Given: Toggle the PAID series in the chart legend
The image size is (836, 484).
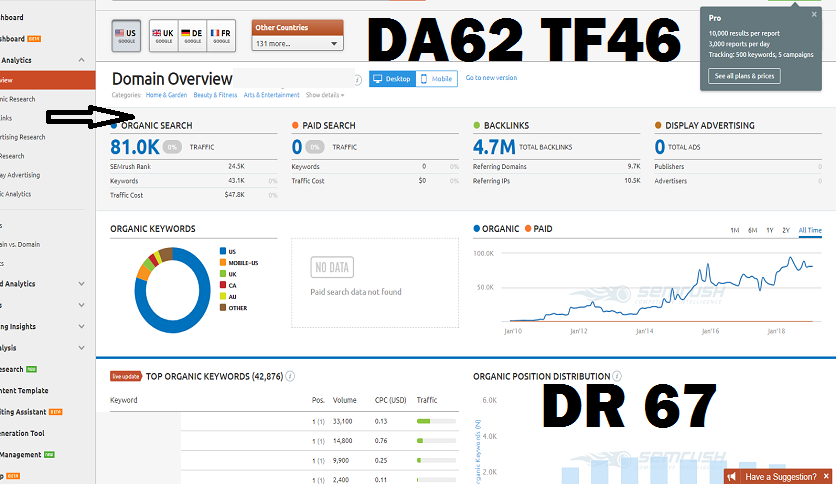Looking at the screenshot, I should [538, 229].
